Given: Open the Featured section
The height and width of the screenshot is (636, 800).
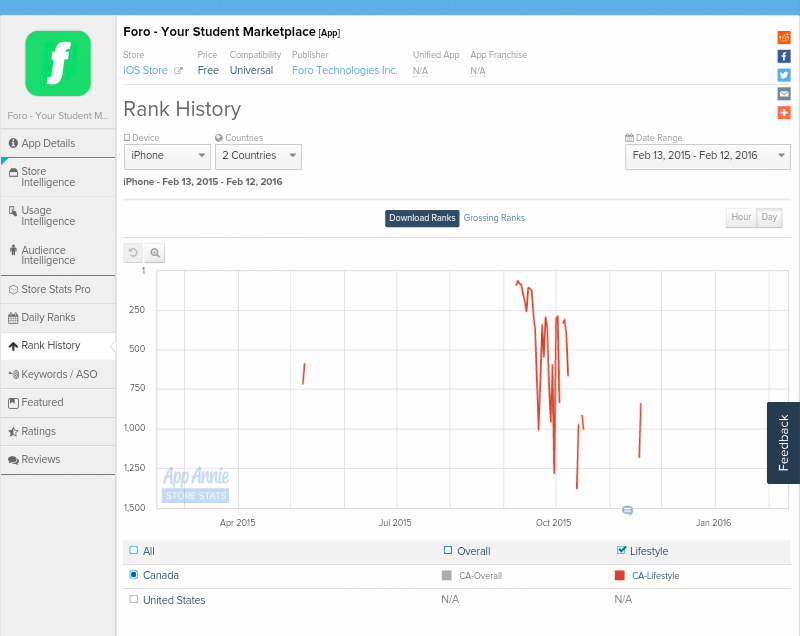Looking at the screenshot, I should coord(58,403).
